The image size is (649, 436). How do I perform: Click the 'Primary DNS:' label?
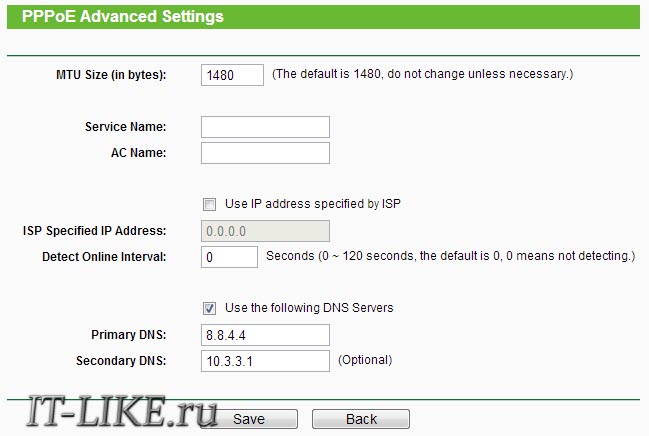click(129, 335)
